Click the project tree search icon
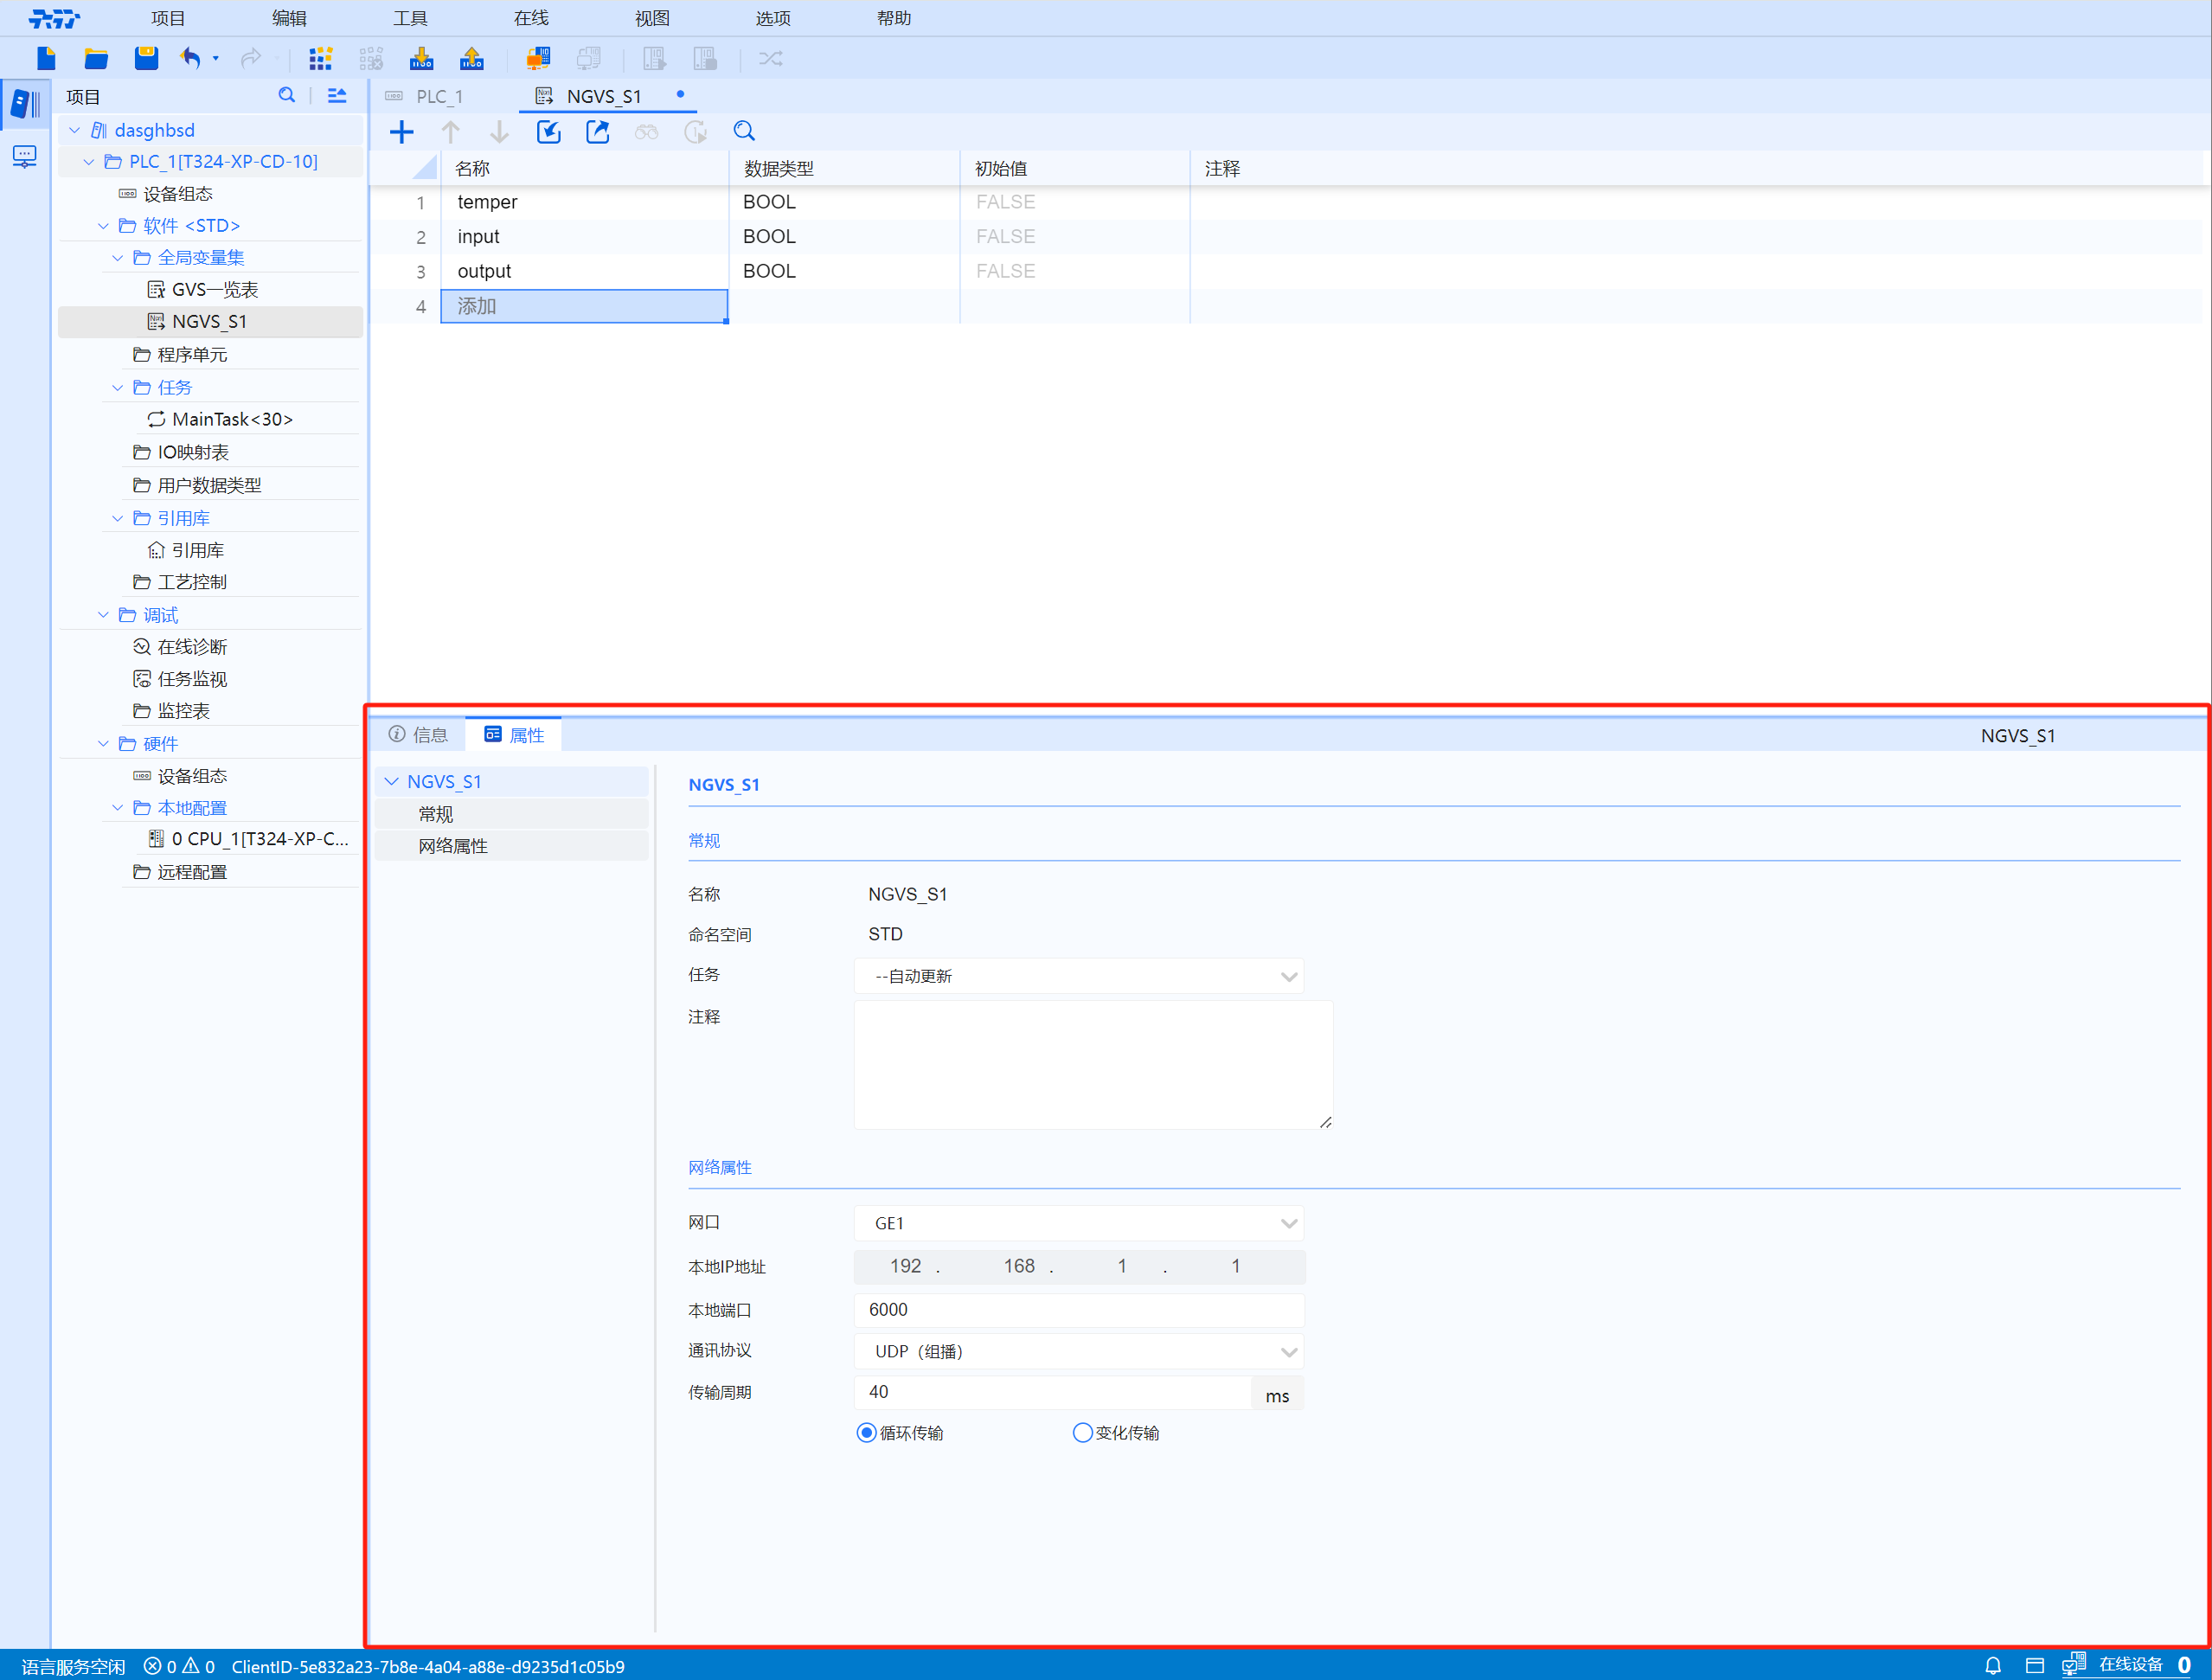The width and height of the screenshot is (2212, 1680). [x=287, y=96]
